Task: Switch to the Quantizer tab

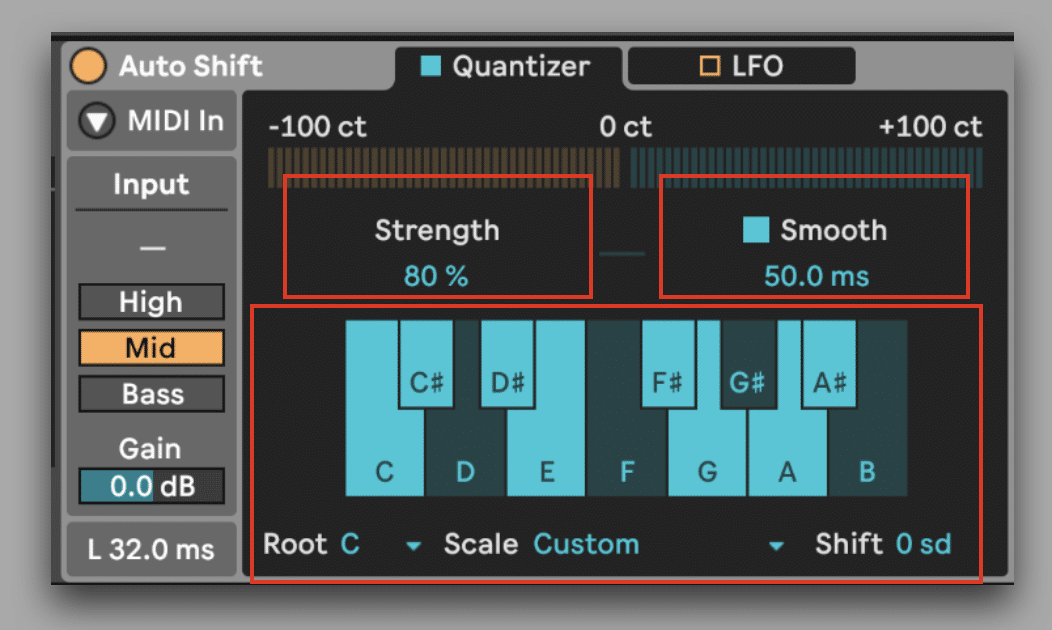Action: (x=506, y=67)
